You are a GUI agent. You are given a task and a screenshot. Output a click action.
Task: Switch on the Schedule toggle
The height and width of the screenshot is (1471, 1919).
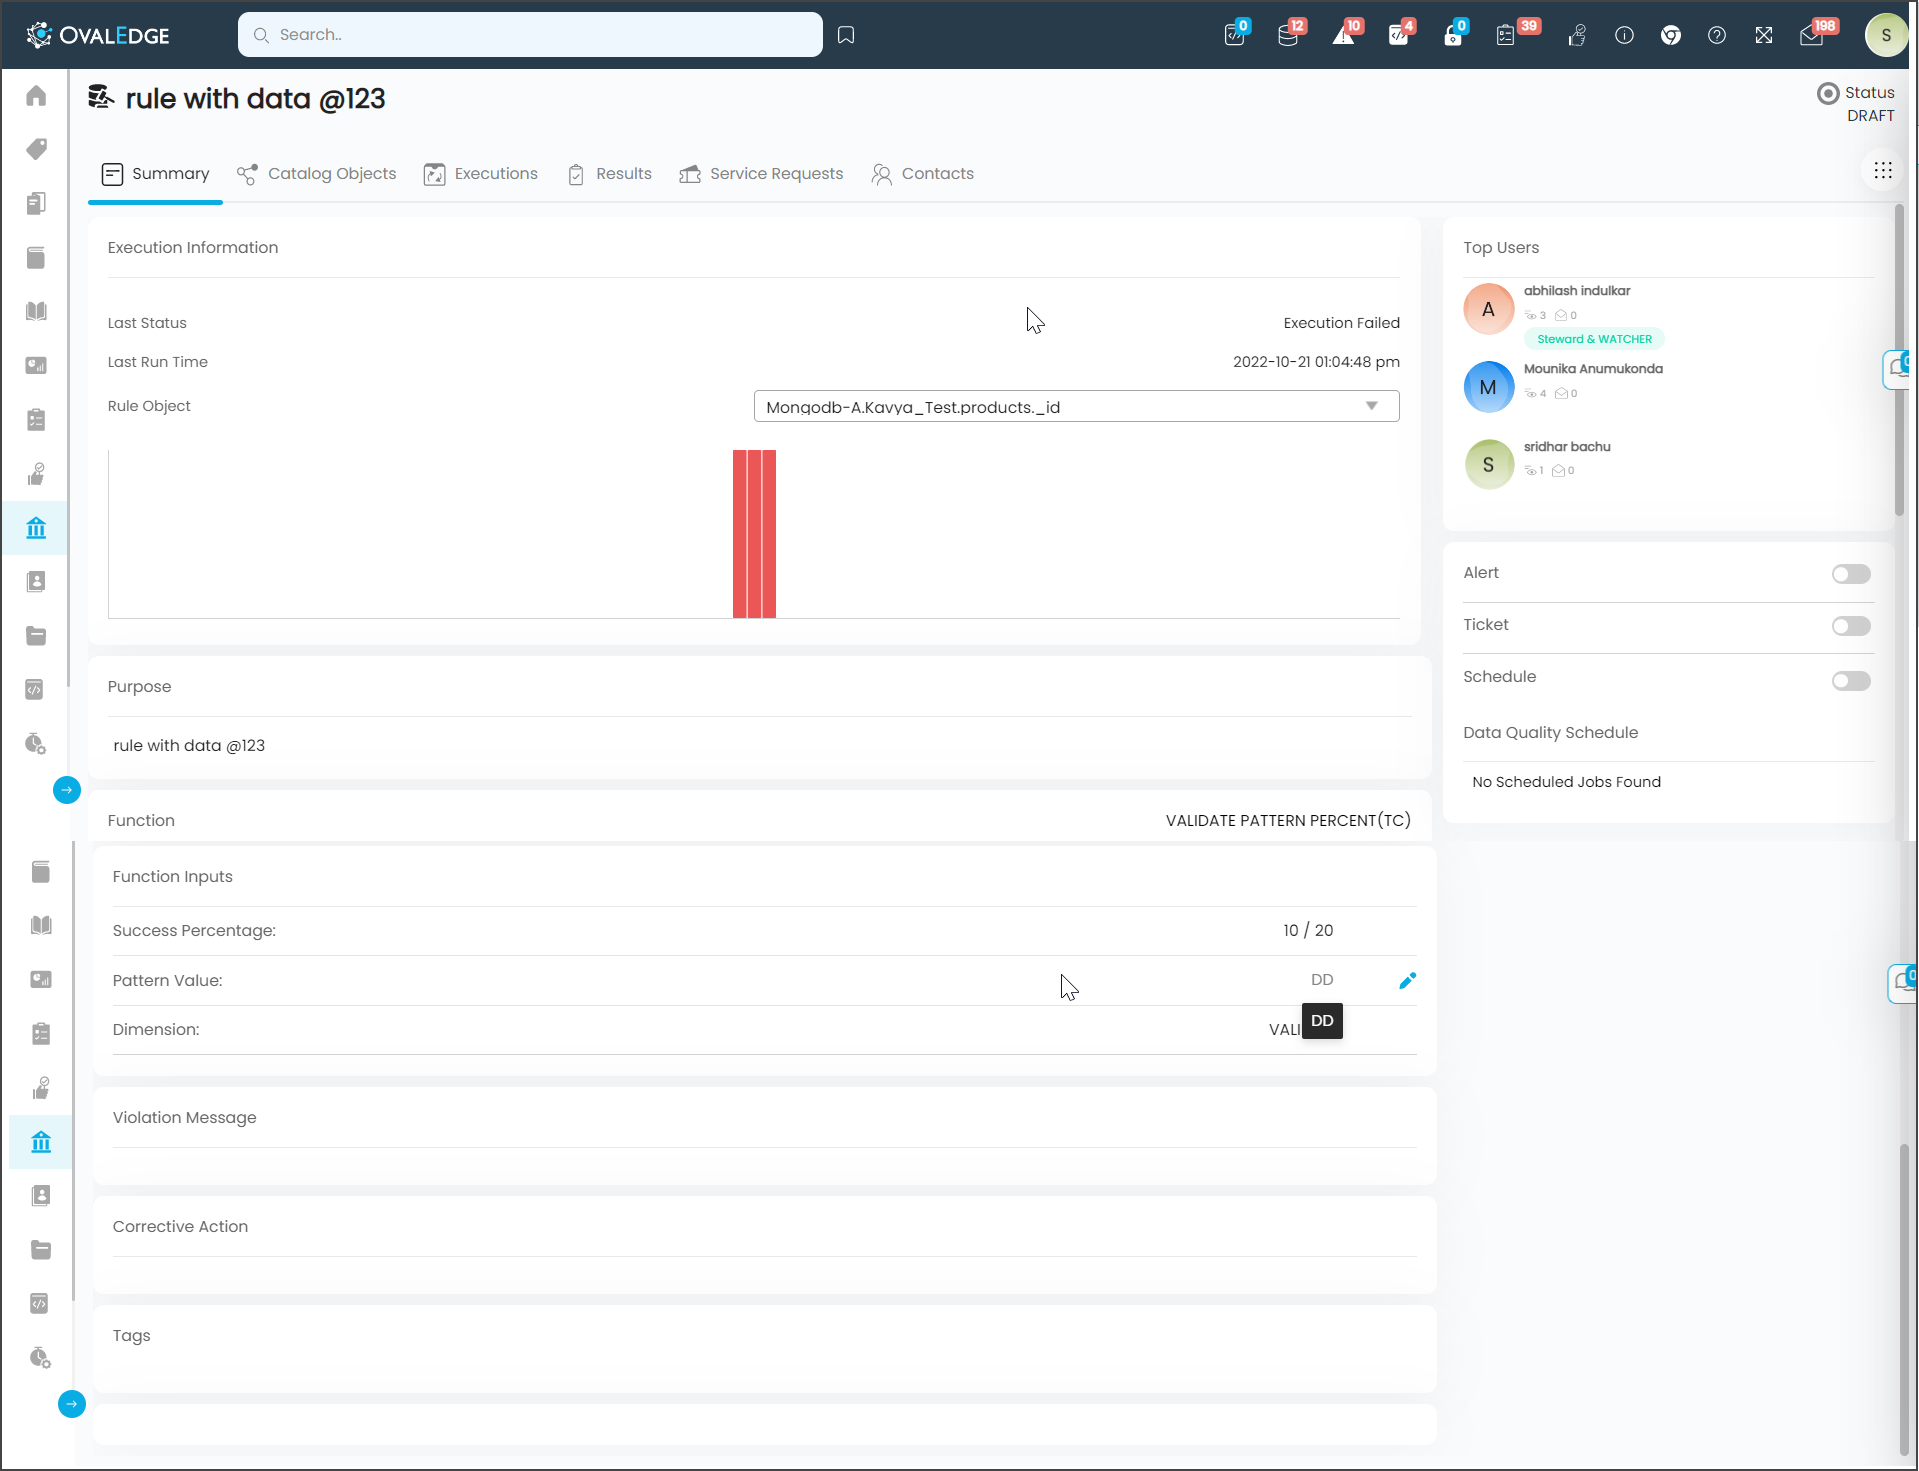point(1850,681)
